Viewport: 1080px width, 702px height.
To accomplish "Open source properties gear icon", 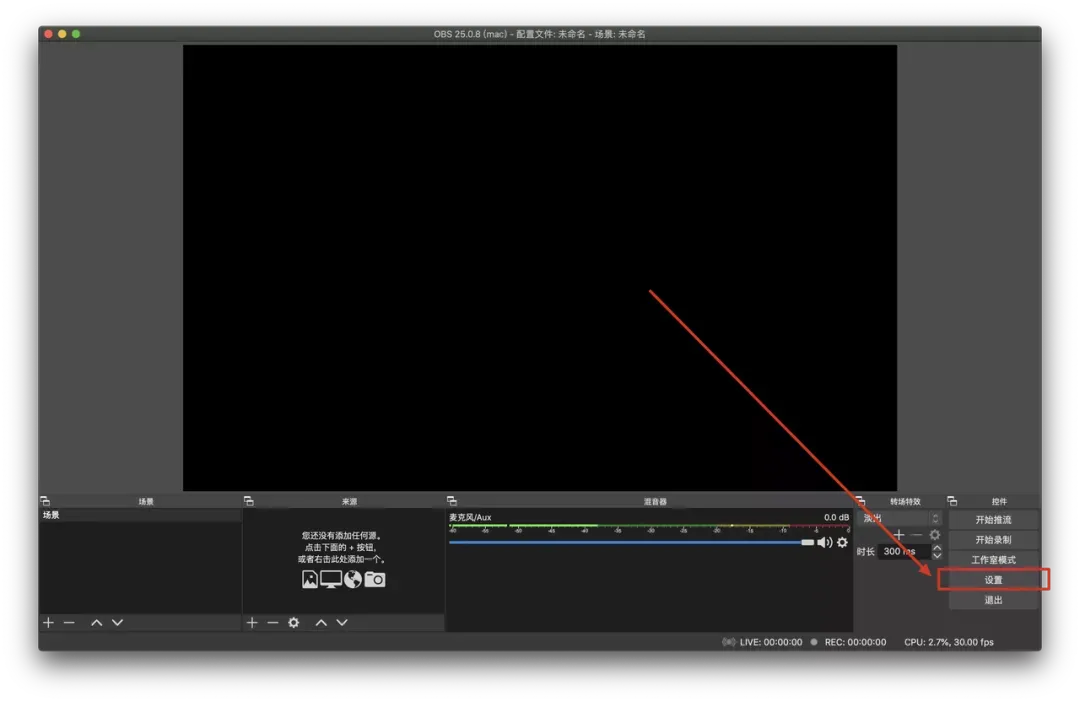I will tap(293, 623).
